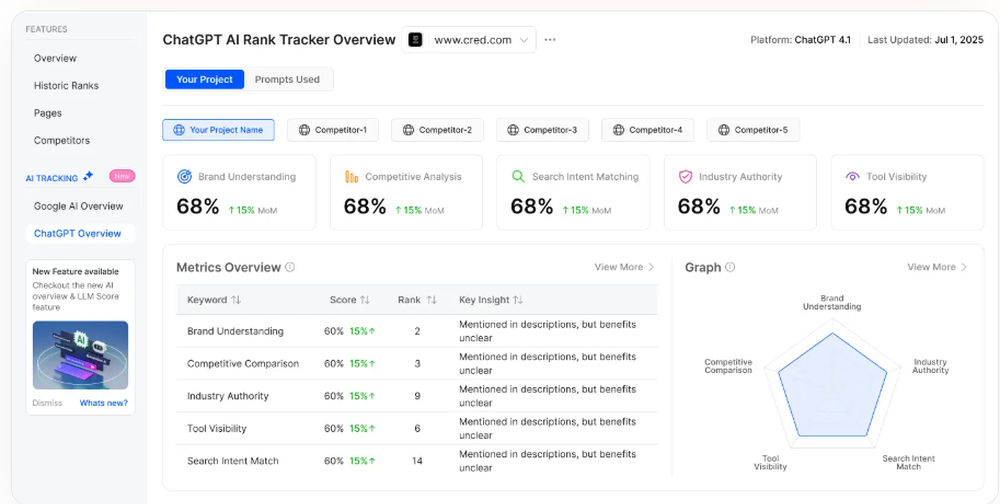Switch to the Your Project tab
The width and height of the screenshot is (1000, 504).
204,80
